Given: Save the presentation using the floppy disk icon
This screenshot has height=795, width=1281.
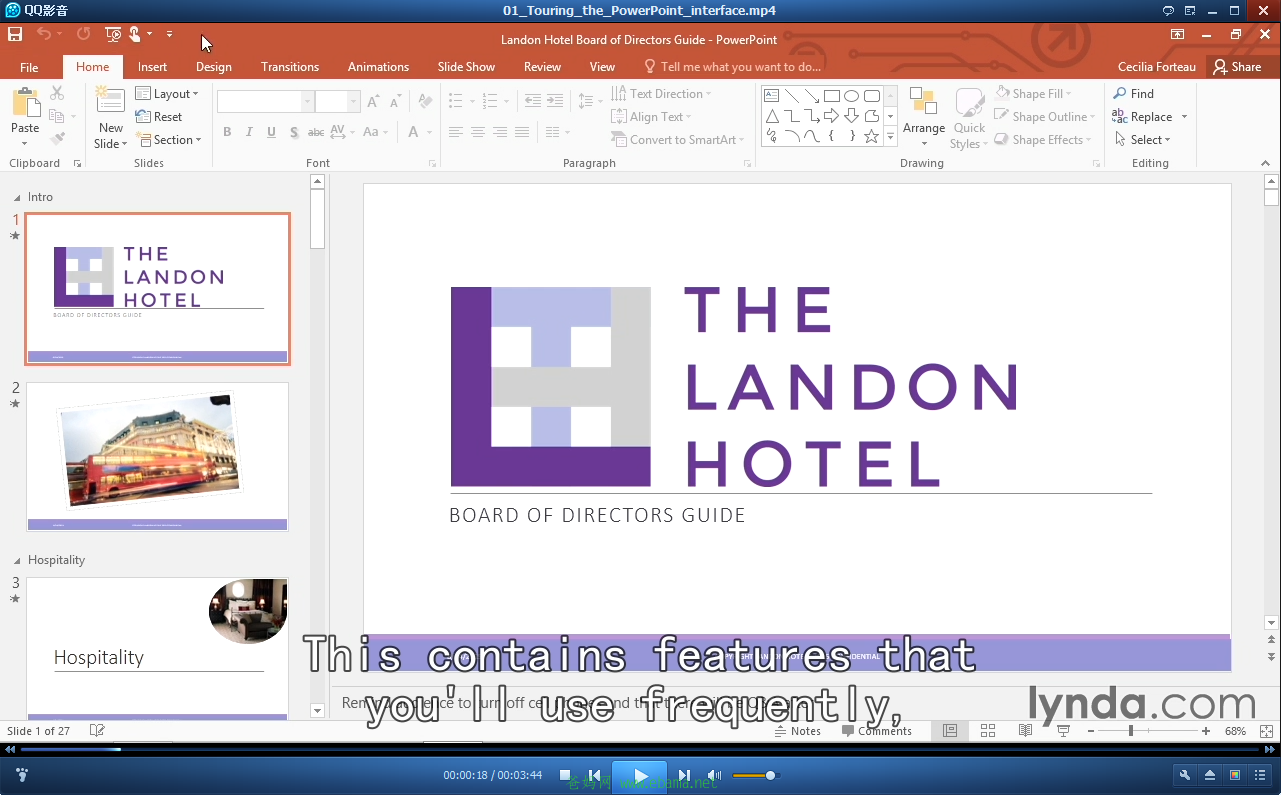Looking at the screenshot, I should 15,34.
